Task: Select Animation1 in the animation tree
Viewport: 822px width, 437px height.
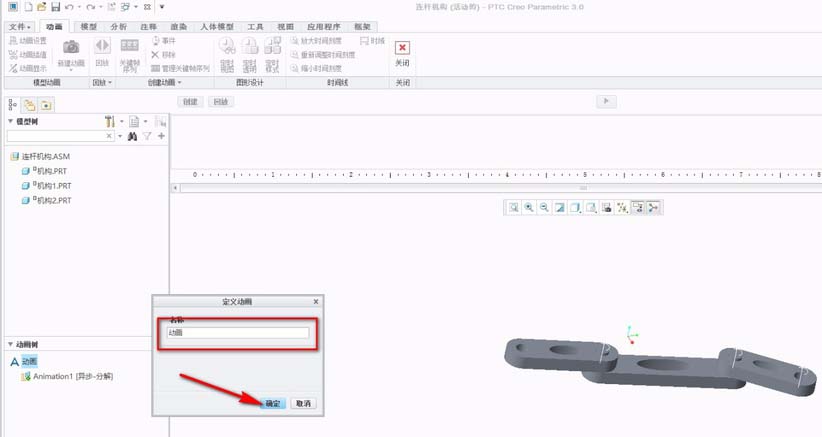Action: 67,376
